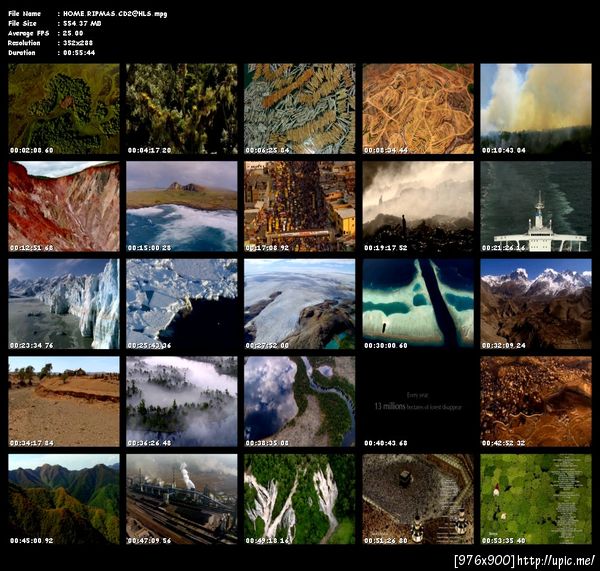This screenshot has width=600, height=571.
Task: Select green credits frame at 00:53:35.40
Action: [536, 499]
